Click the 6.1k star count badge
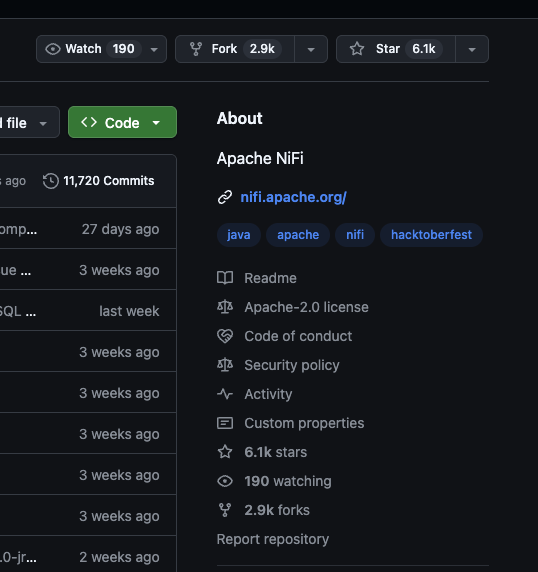Image resolution: width=538 pixels, height=572 pixels. coord(423,49)
